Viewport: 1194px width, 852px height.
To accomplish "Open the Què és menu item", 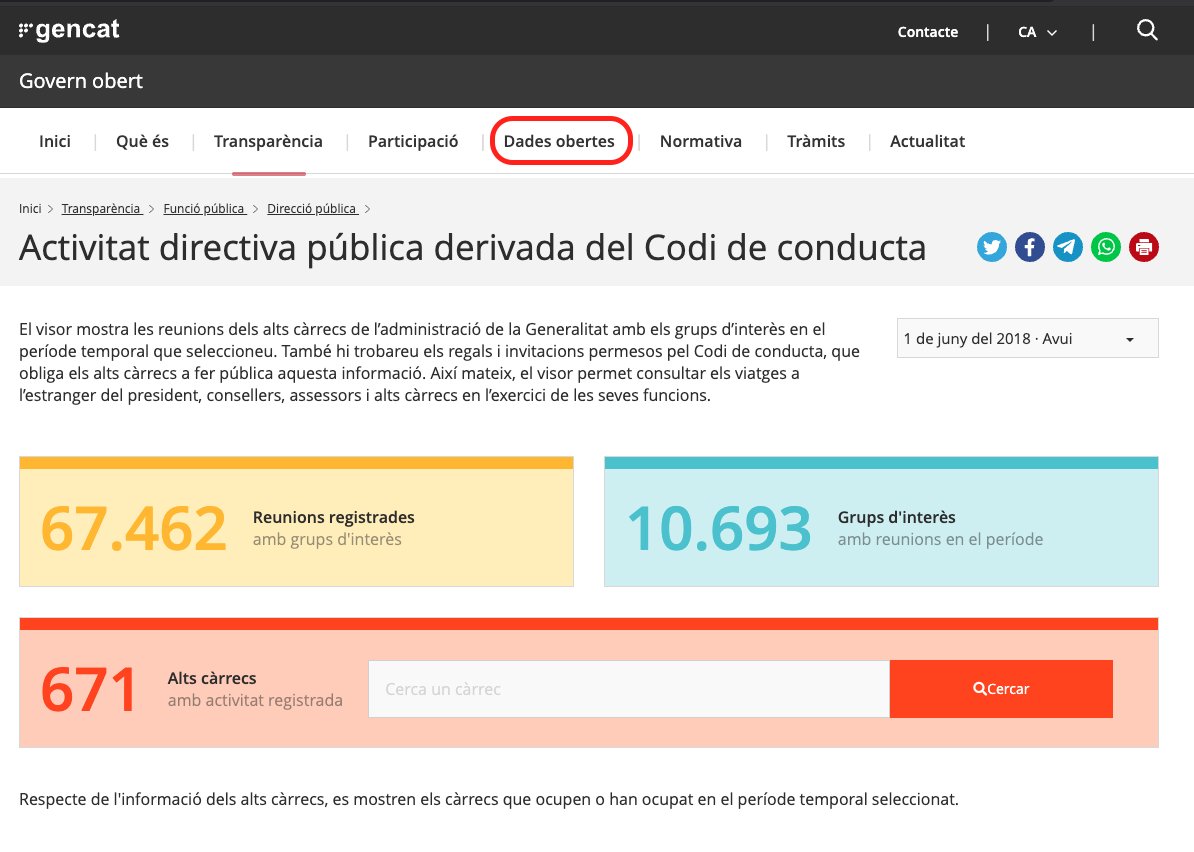I will coord(142,142).
